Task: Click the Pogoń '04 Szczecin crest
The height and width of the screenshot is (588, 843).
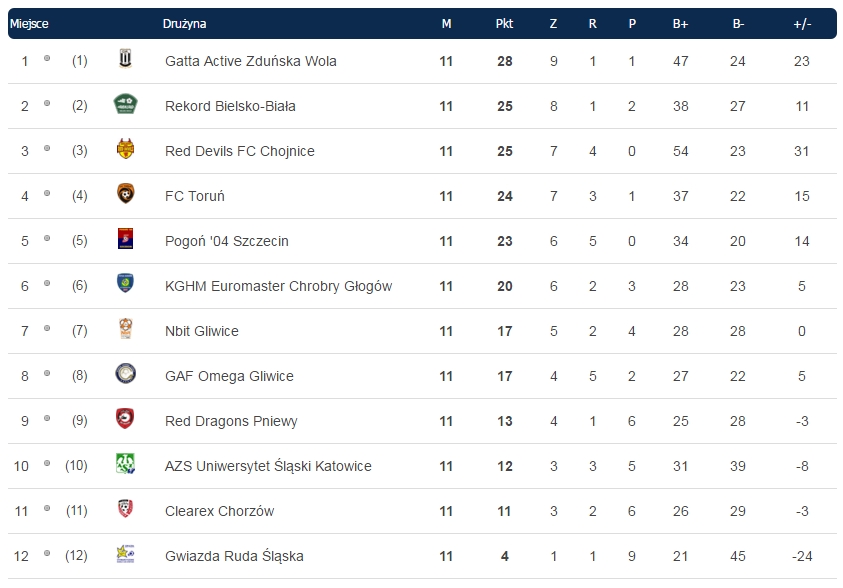Action: tap(125, 240)
